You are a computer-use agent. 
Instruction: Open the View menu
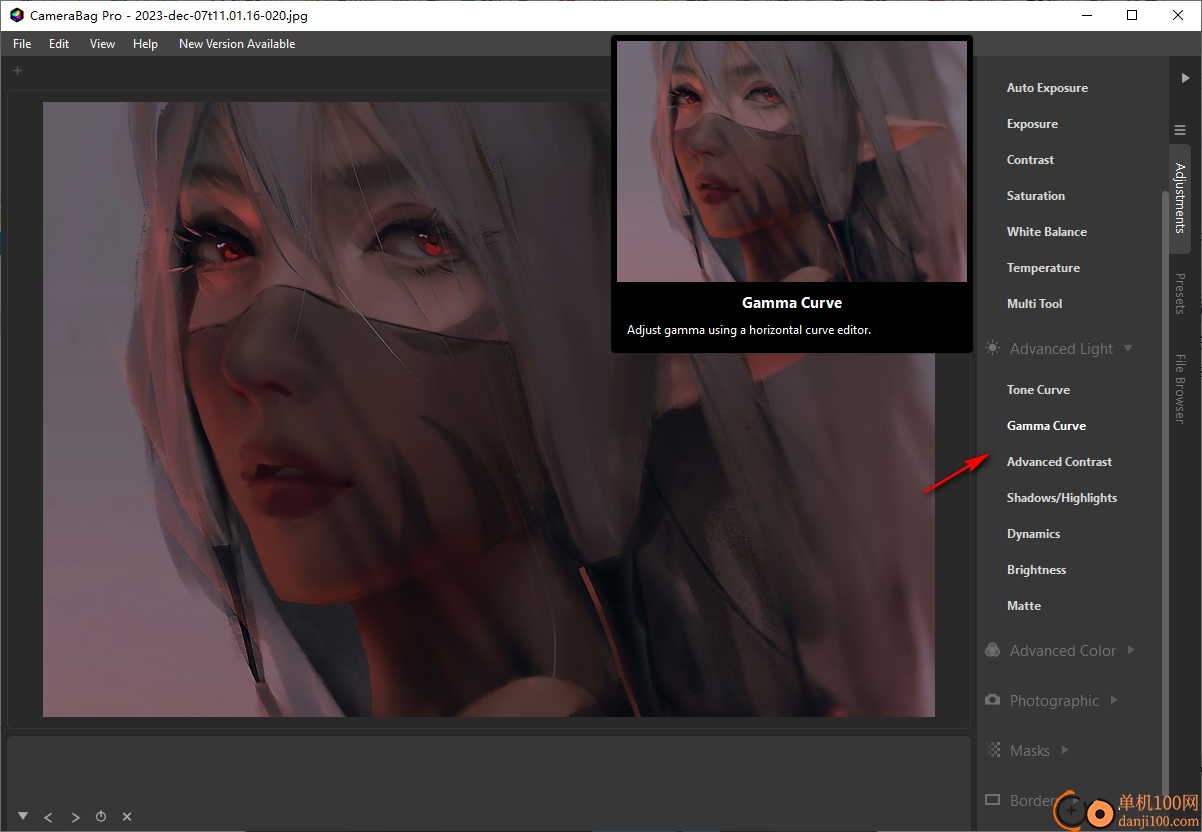pyautogui.click(x=102, y=44)
